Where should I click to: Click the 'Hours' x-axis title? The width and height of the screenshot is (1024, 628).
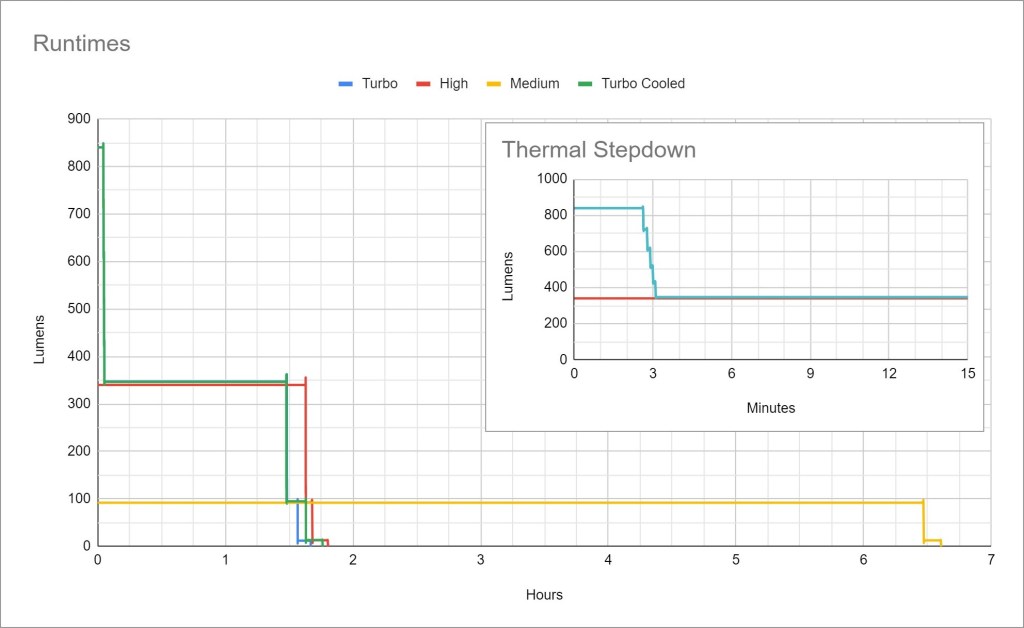544,595
